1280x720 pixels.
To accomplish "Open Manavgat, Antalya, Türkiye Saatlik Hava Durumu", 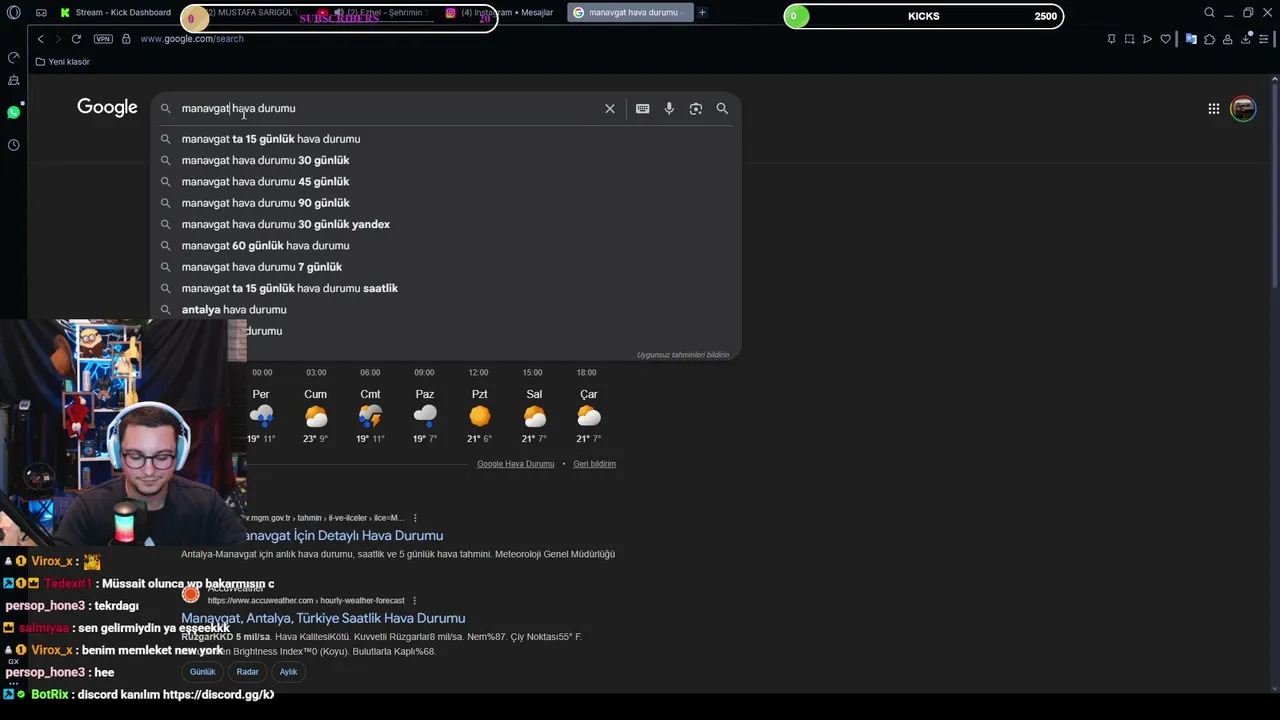I will click(323, 618).
